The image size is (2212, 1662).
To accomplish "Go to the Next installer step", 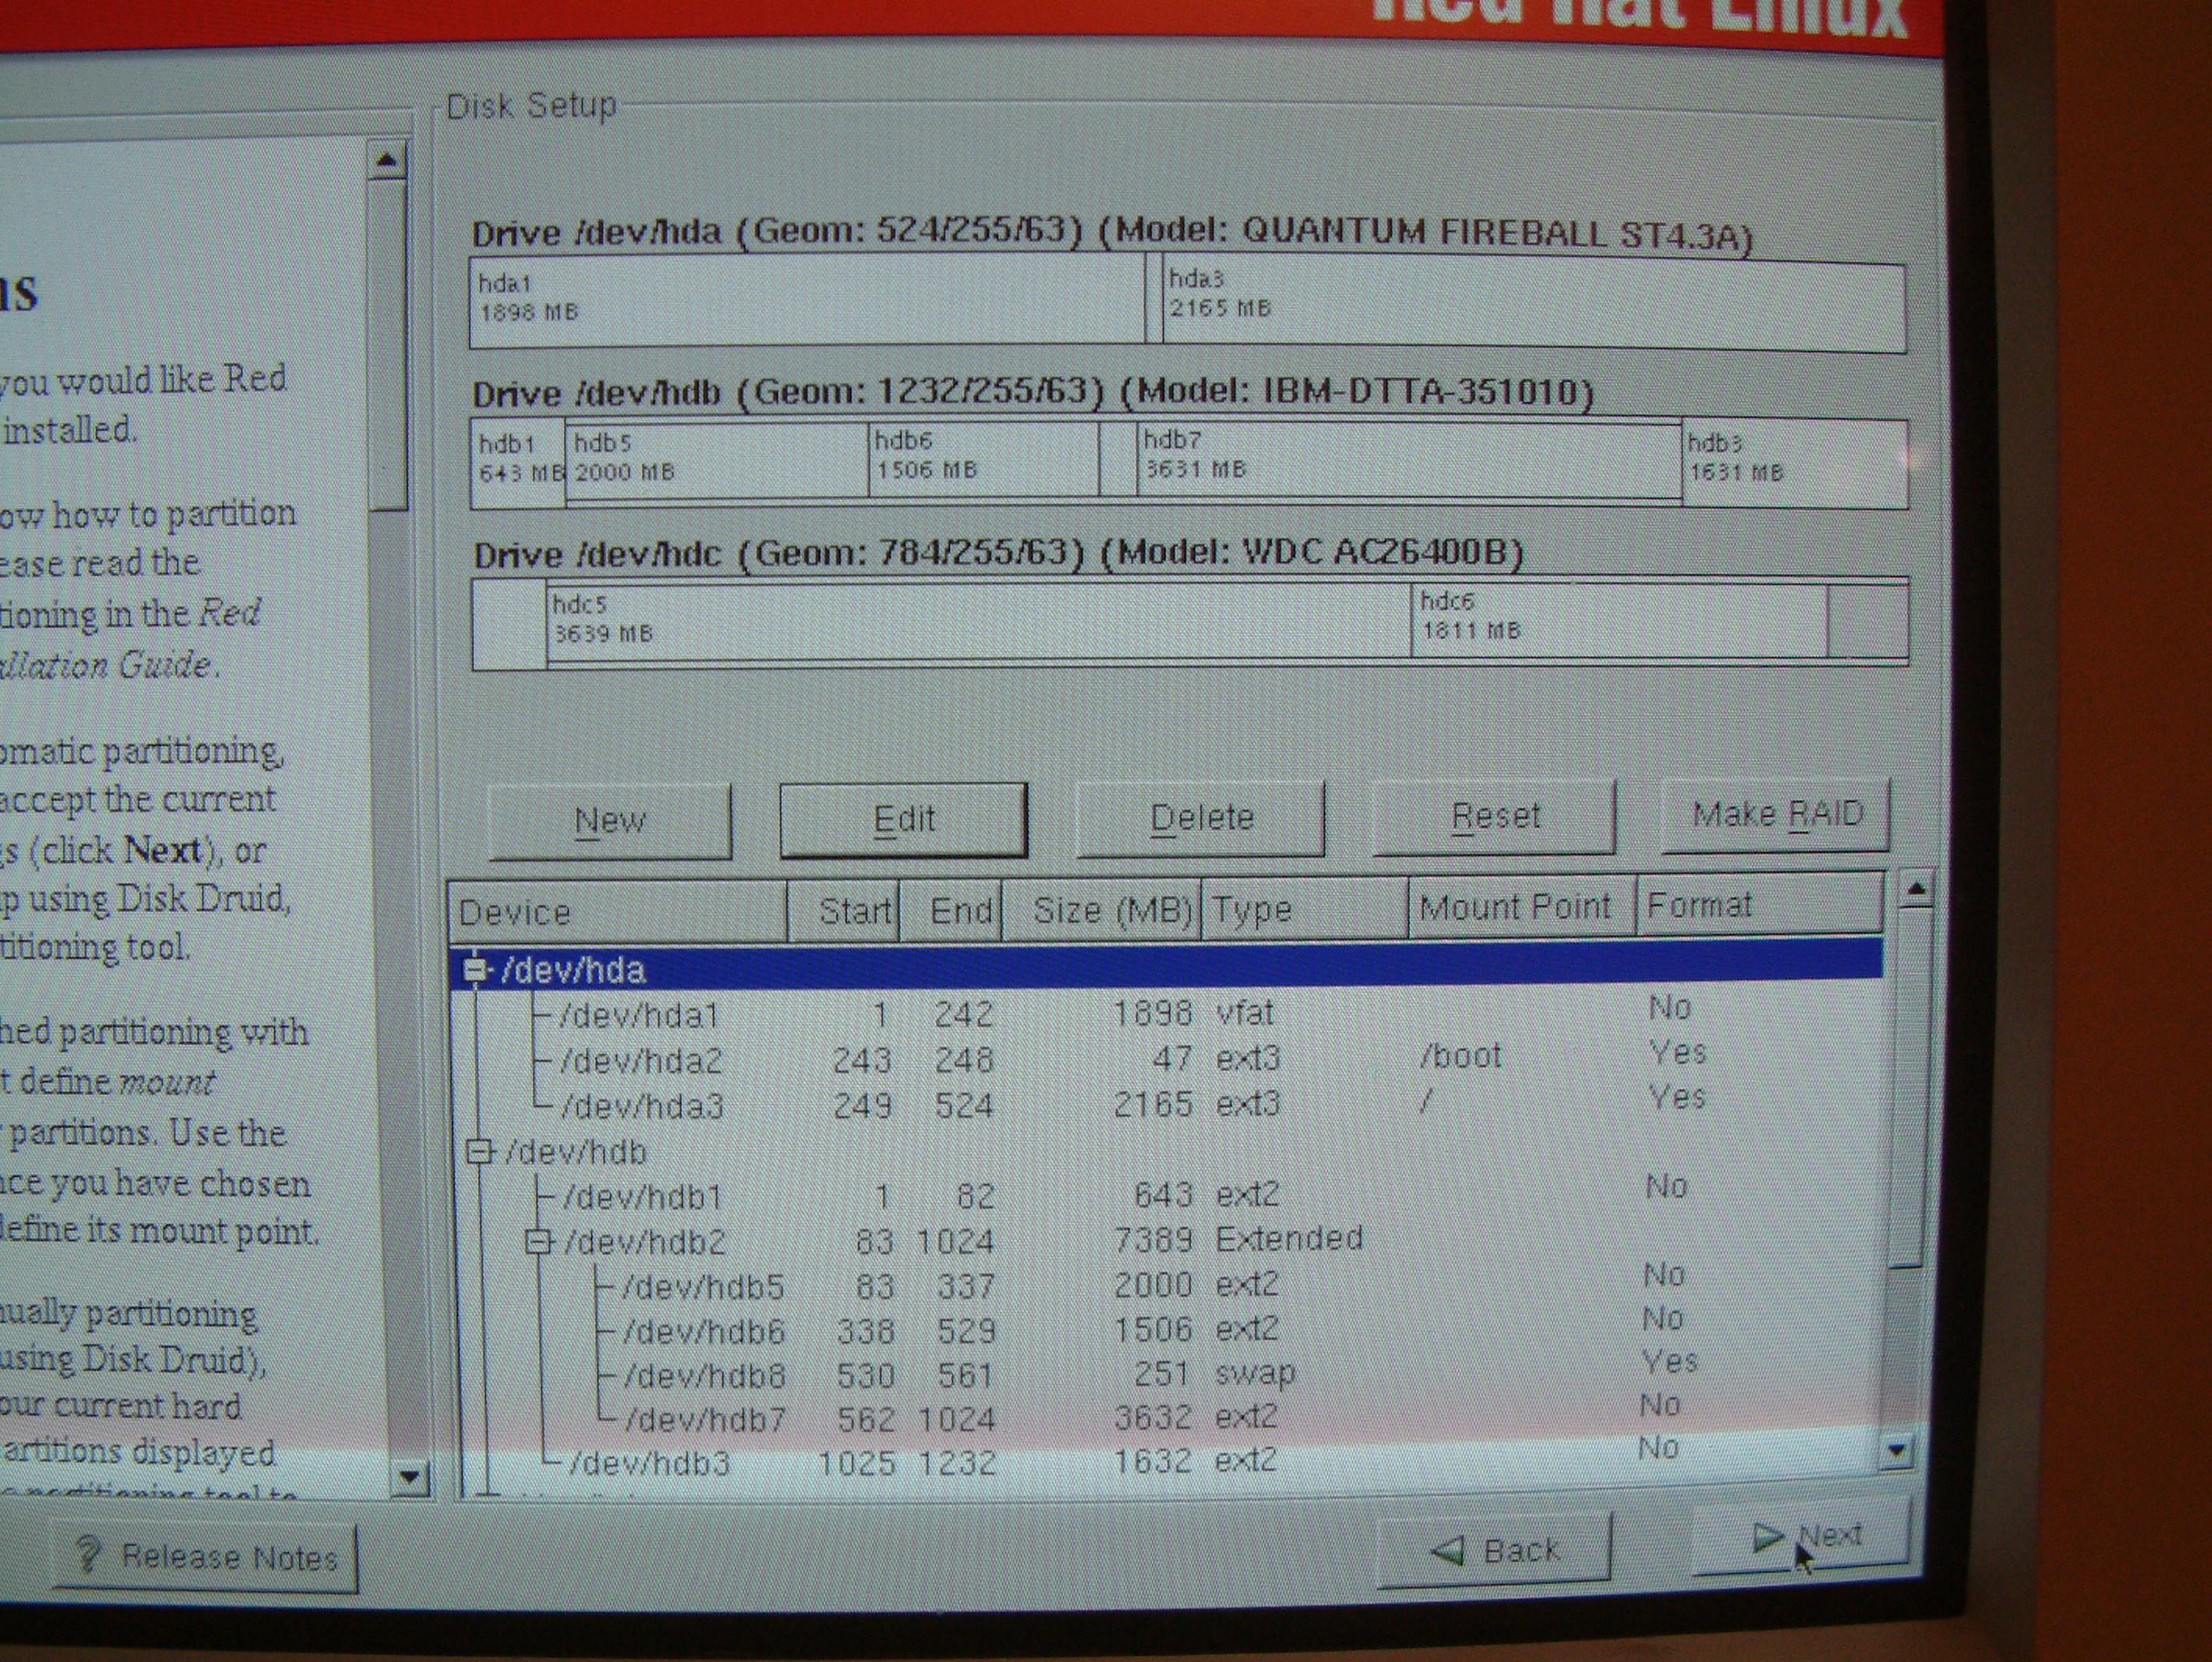I will 1802,1537.
